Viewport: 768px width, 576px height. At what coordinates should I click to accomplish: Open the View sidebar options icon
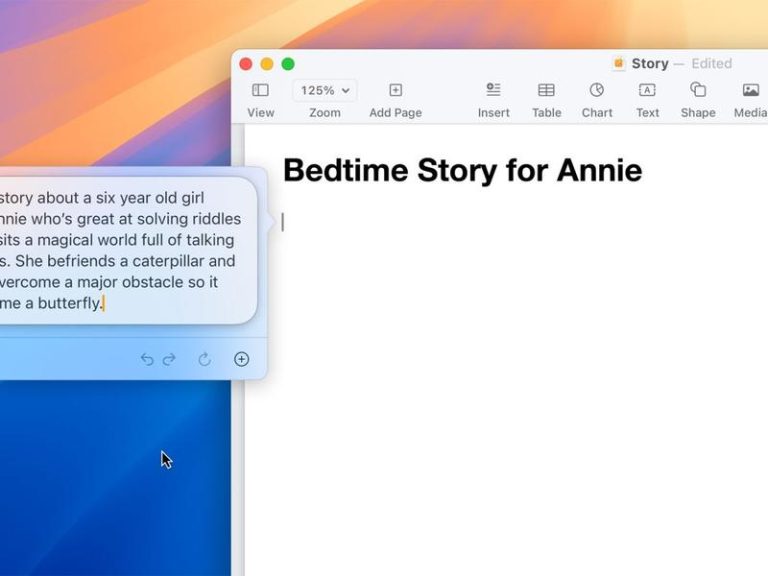pyautogui.click(x=260, y=90)
